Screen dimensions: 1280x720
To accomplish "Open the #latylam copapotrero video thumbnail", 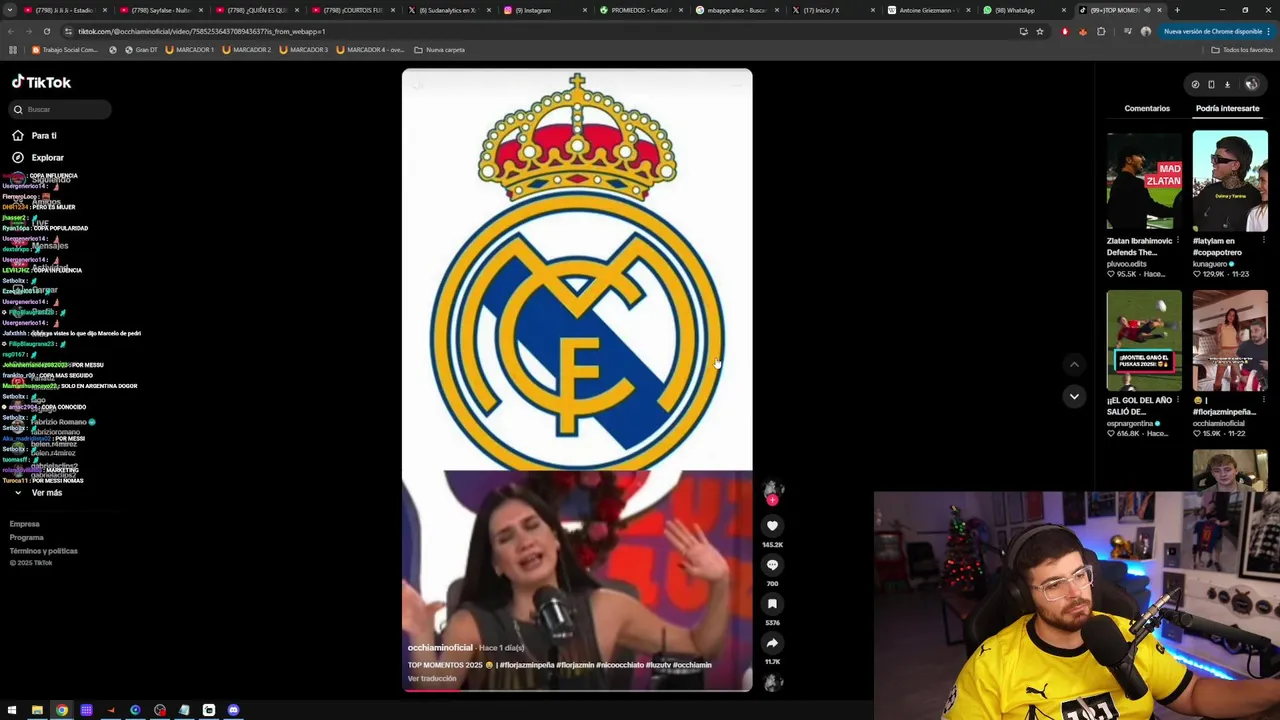I will 1230,181.
